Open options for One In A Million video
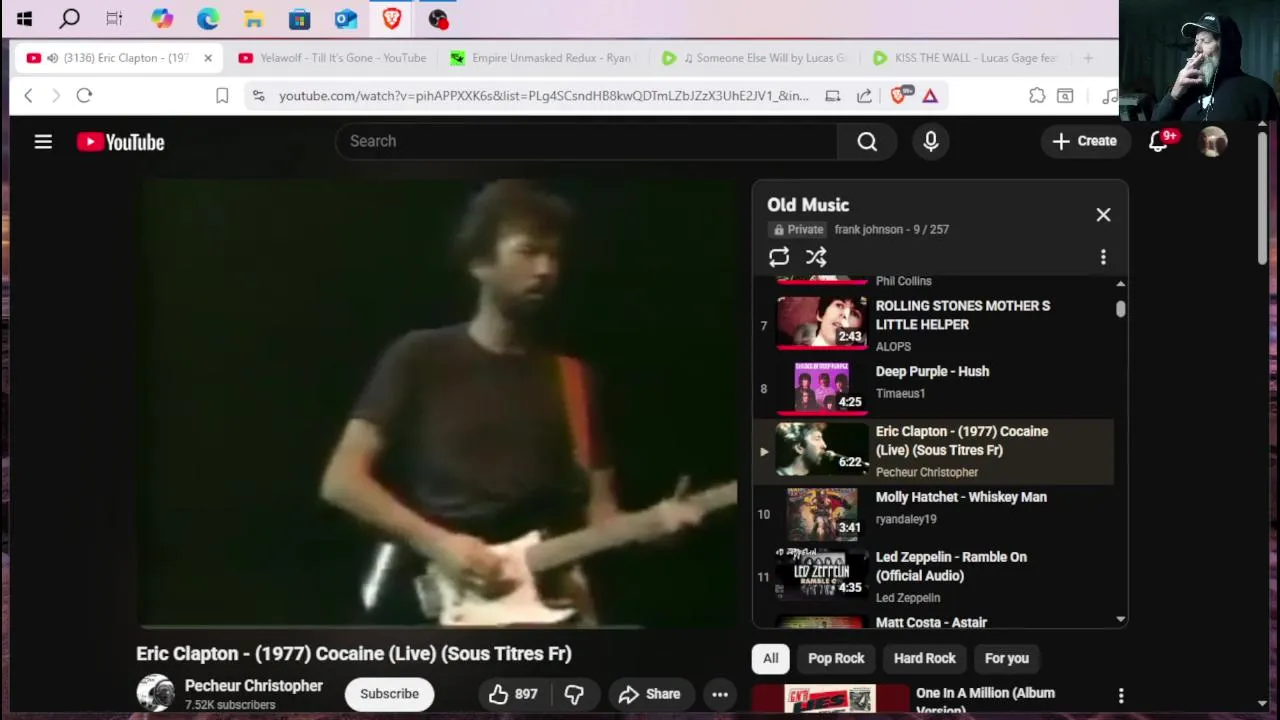1280x720 pixels. coord(1121,695)
